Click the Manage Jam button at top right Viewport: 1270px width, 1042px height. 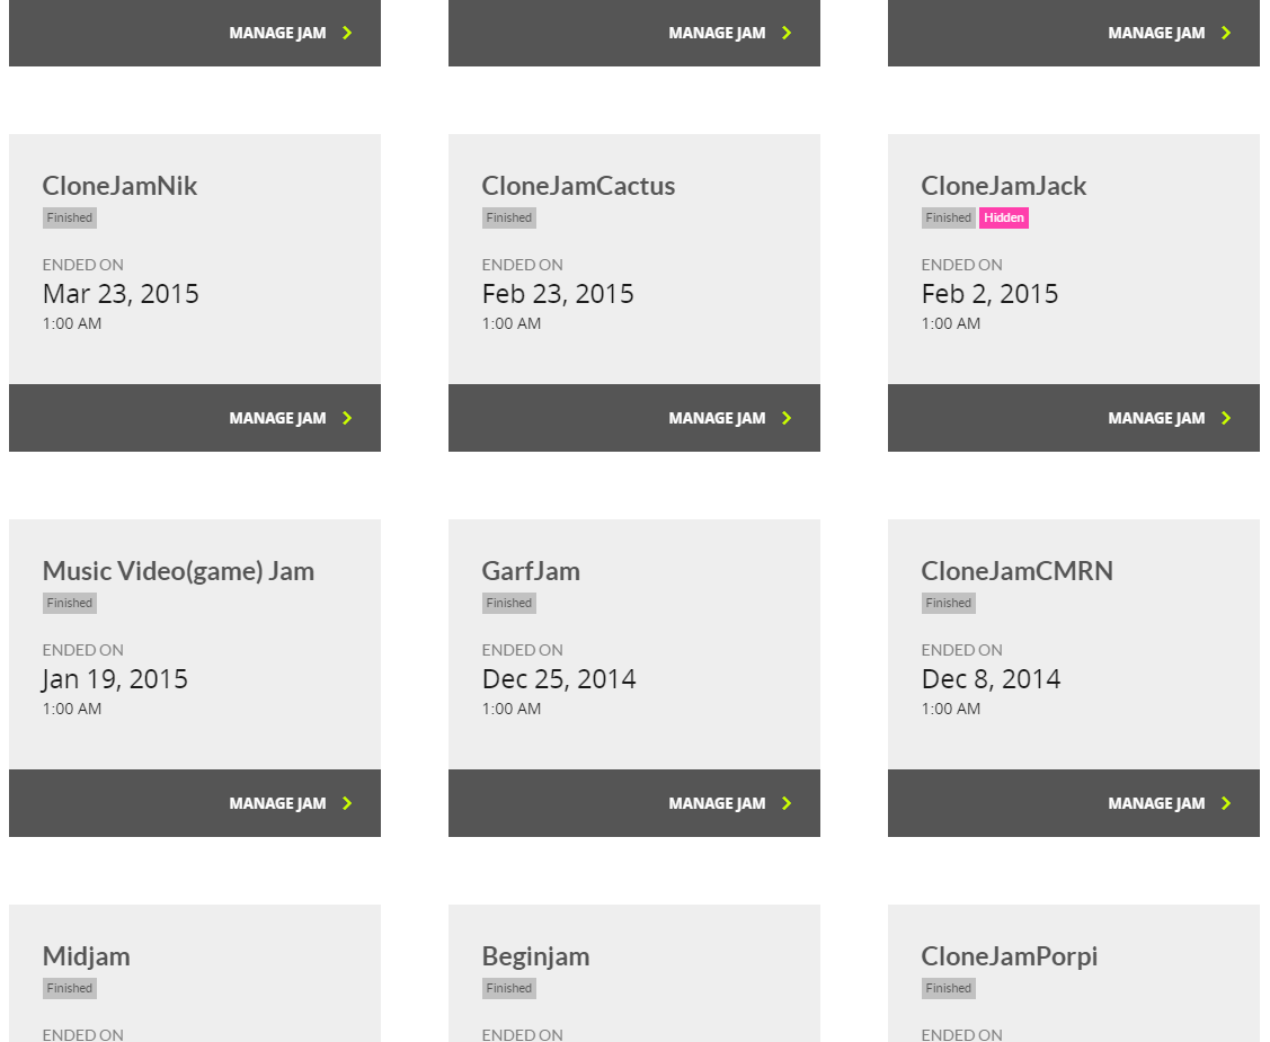(x=1074, y=33)
